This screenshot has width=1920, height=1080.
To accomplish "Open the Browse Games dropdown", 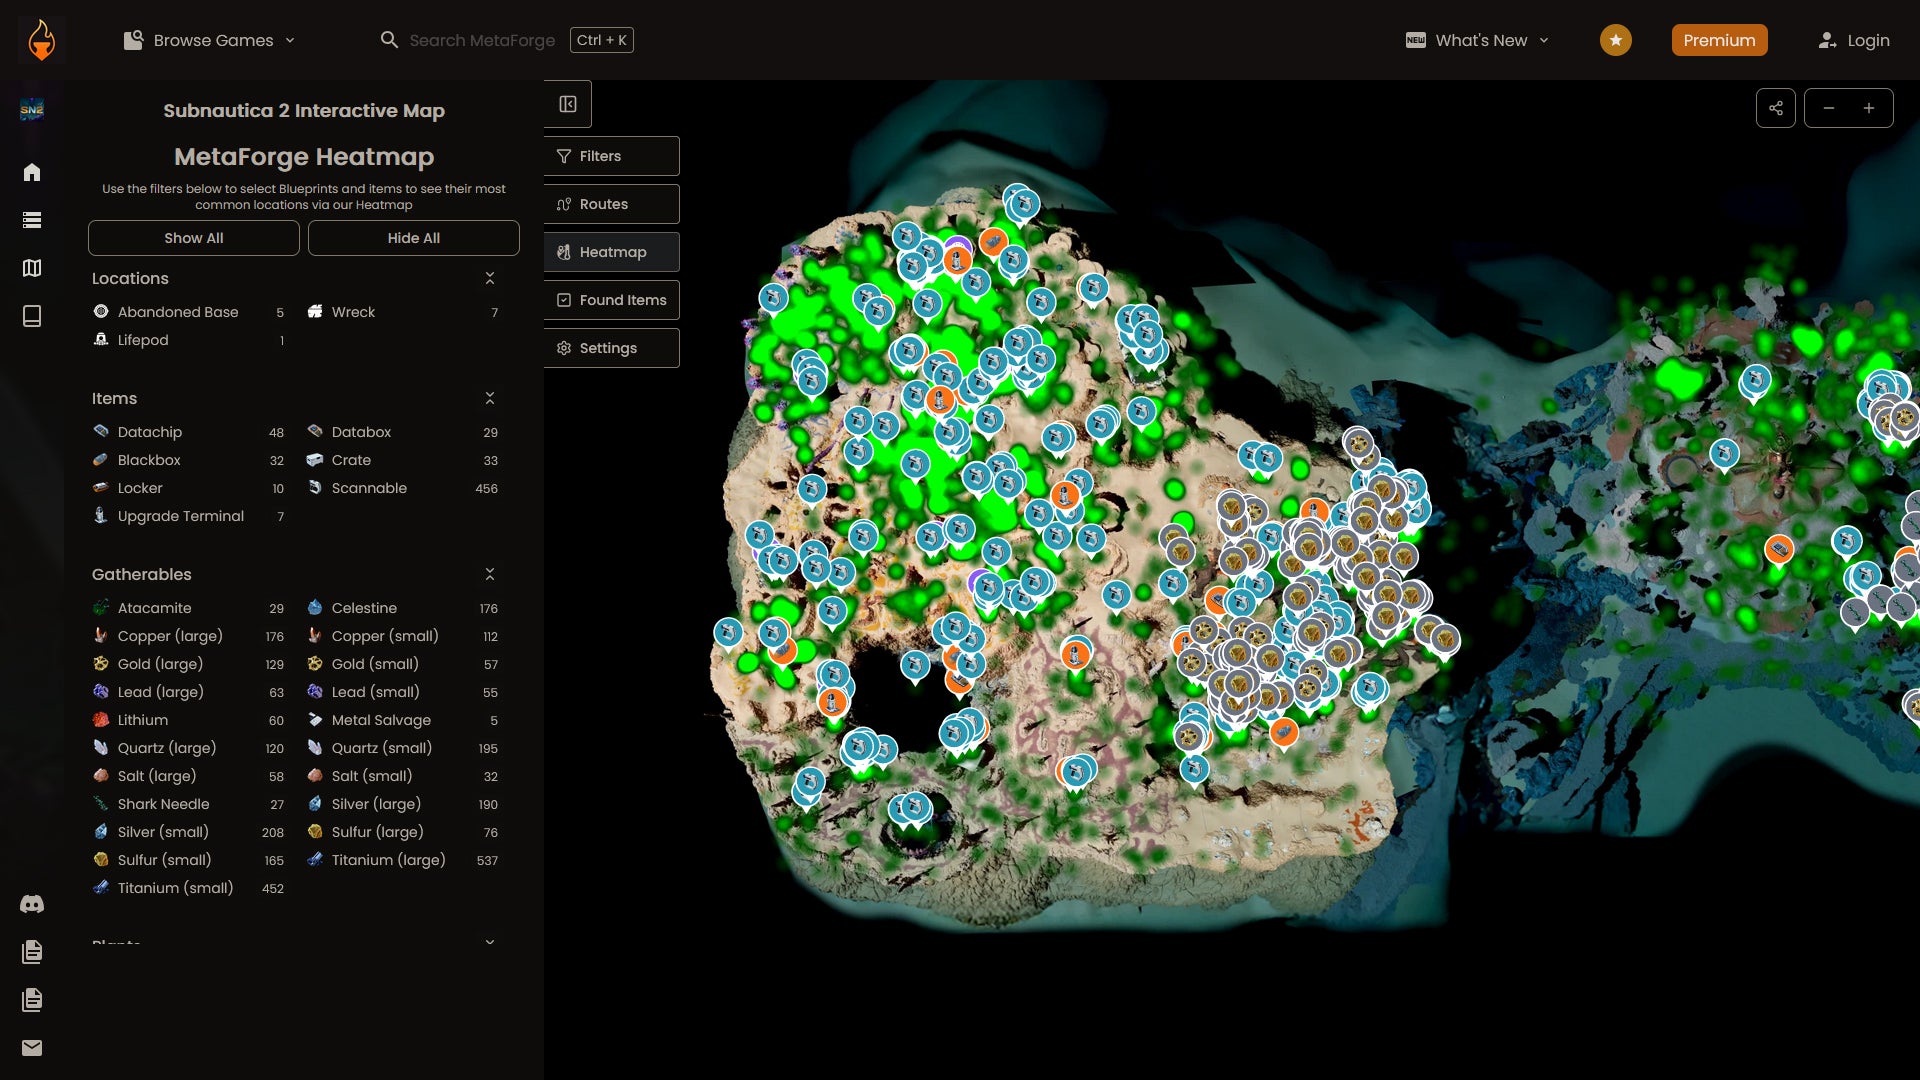I will [209, 40].
